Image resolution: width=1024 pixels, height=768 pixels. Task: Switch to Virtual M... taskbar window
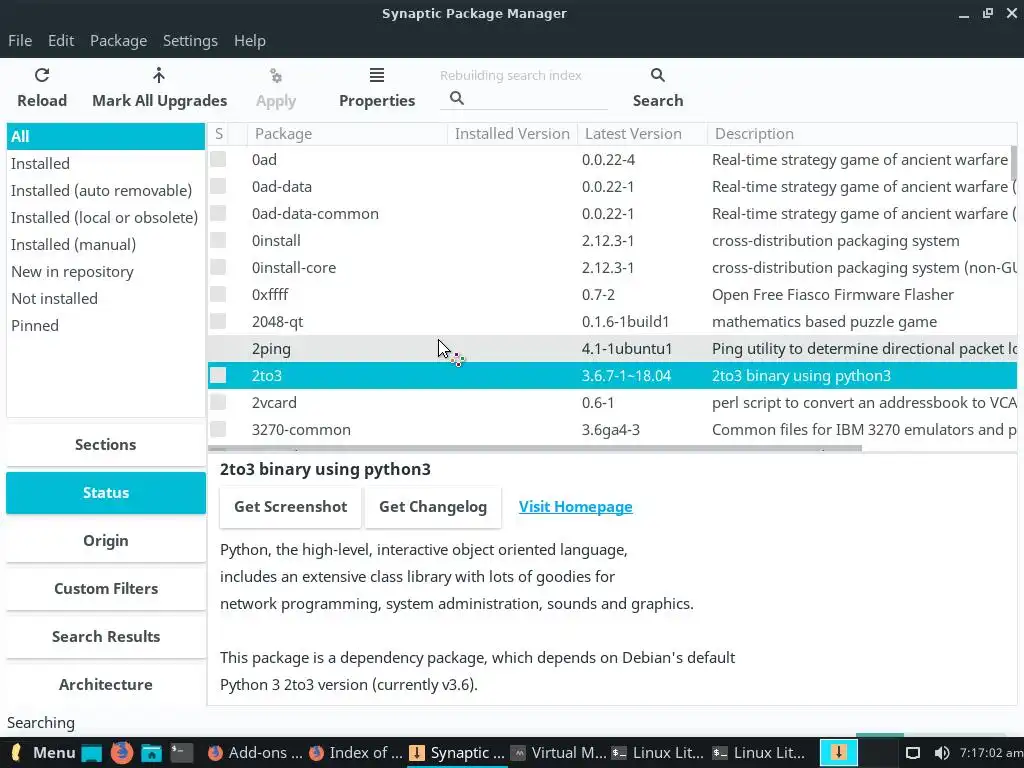558,753
